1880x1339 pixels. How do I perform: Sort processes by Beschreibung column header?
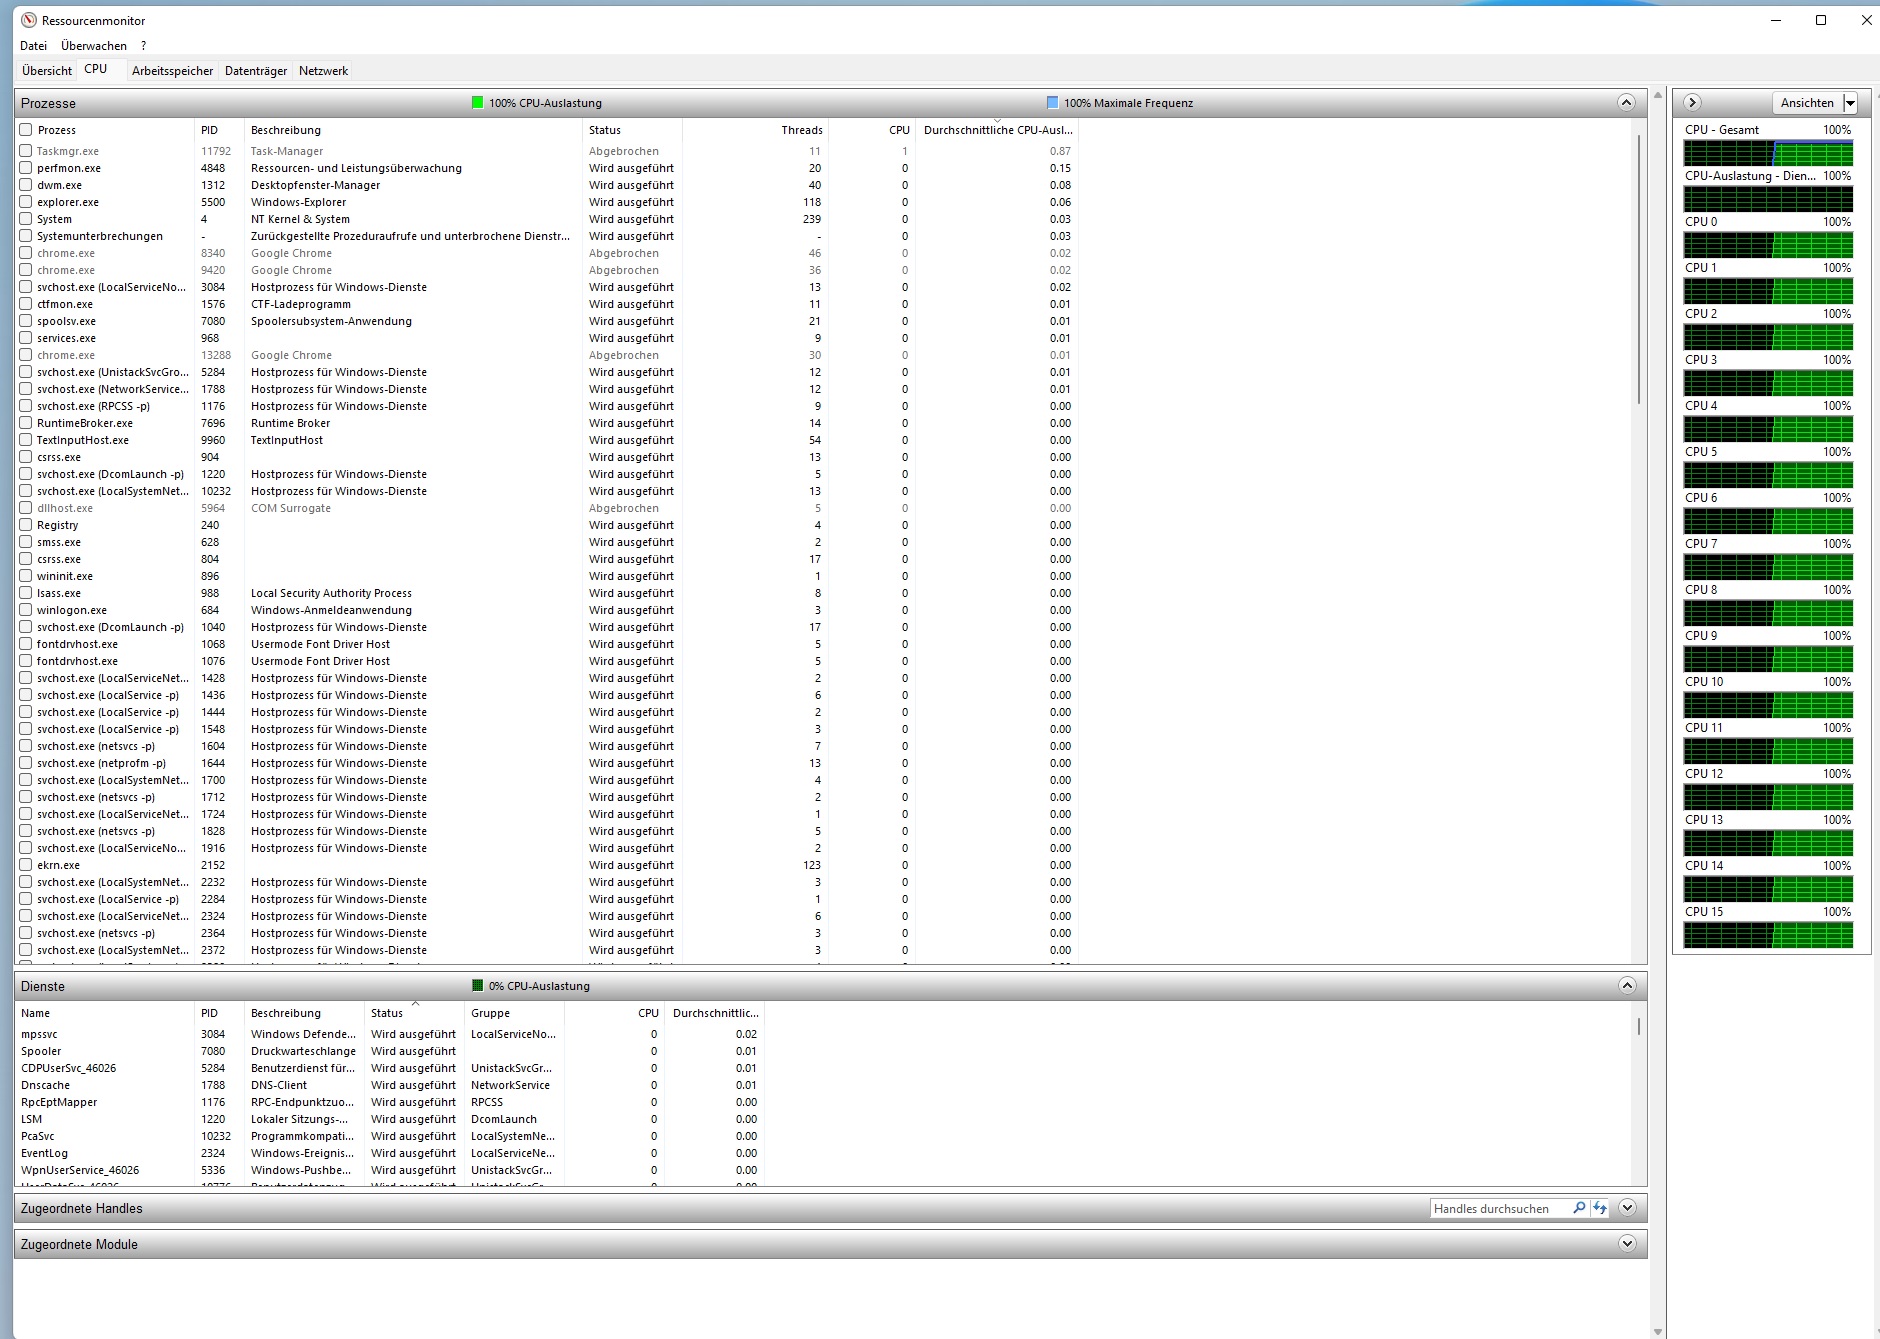(x=413, y=130)
